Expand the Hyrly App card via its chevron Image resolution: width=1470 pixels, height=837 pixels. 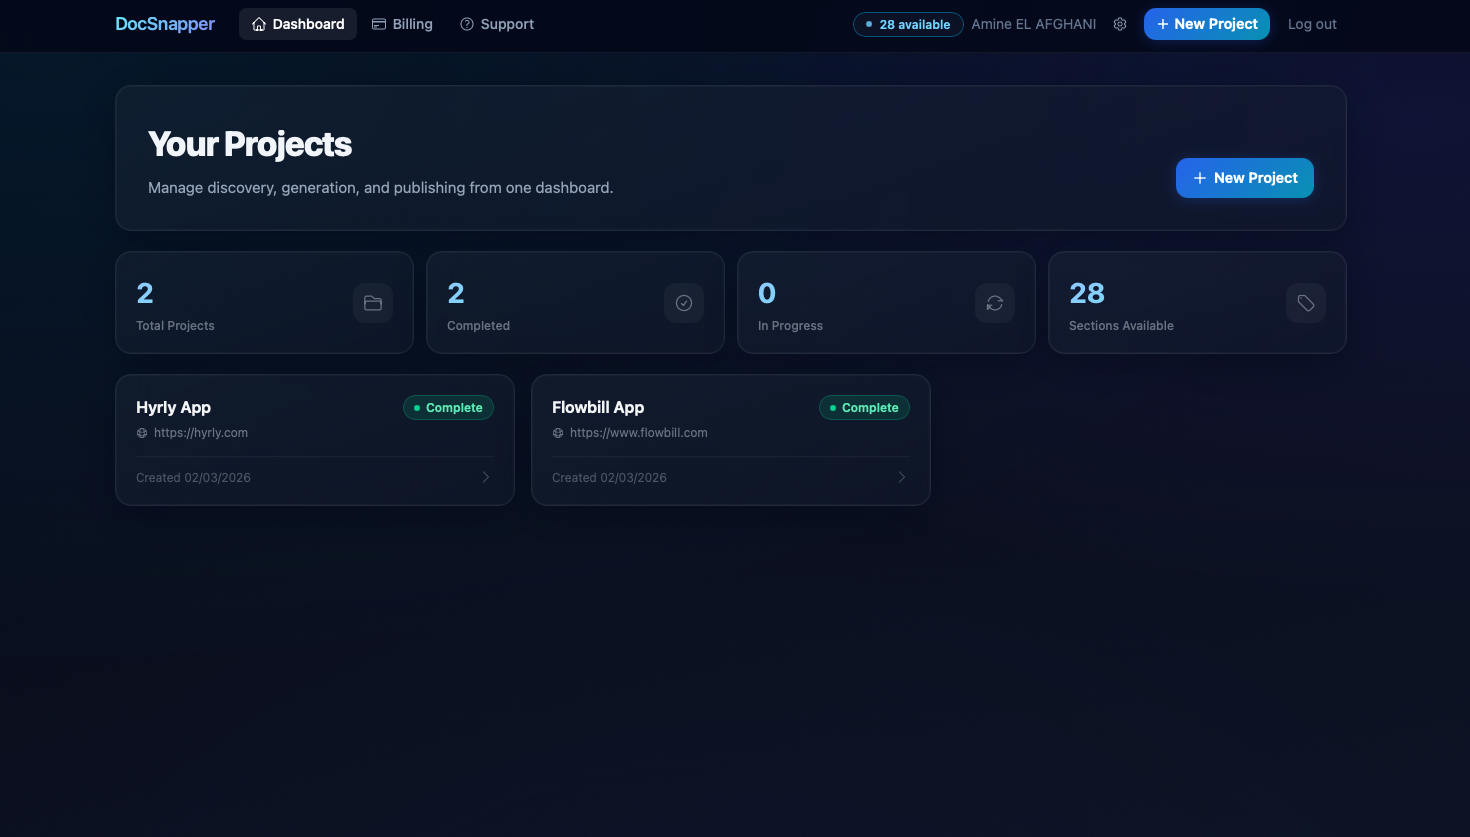tap(486, 477)
